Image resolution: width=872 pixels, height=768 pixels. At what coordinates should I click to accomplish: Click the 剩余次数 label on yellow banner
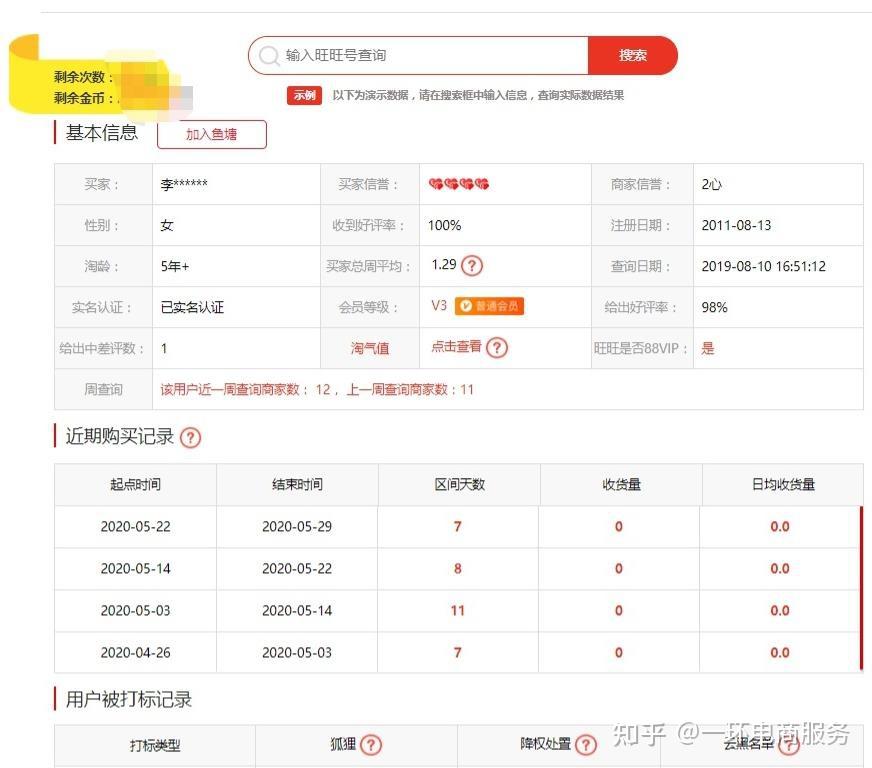pyautogui.click(x=83, y=77)
